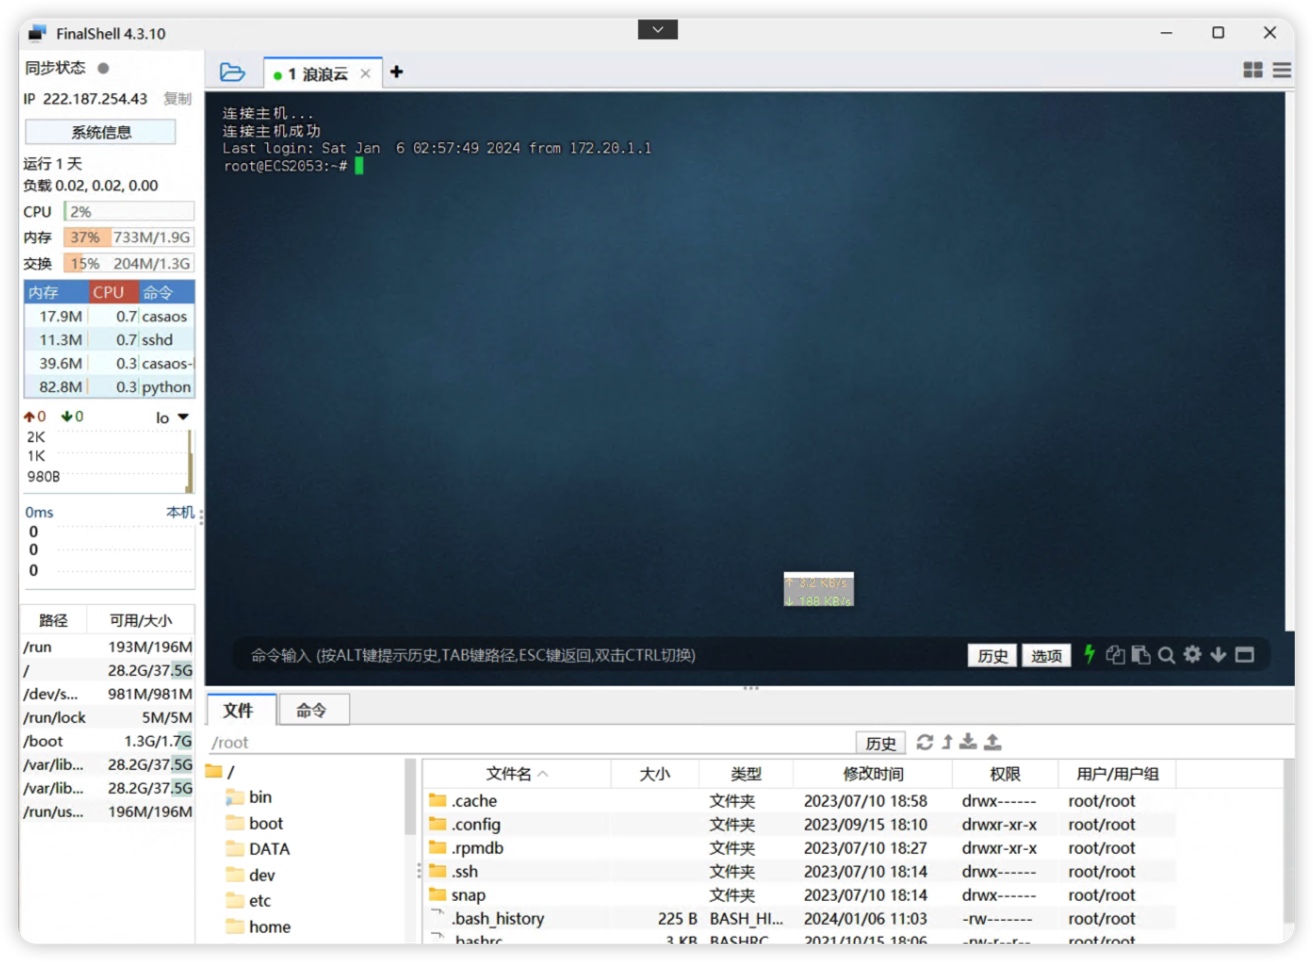Viewport: 1313px width, 962px height.
Task: Switch to the 文件 bottom tab
Action: point(240,709)
